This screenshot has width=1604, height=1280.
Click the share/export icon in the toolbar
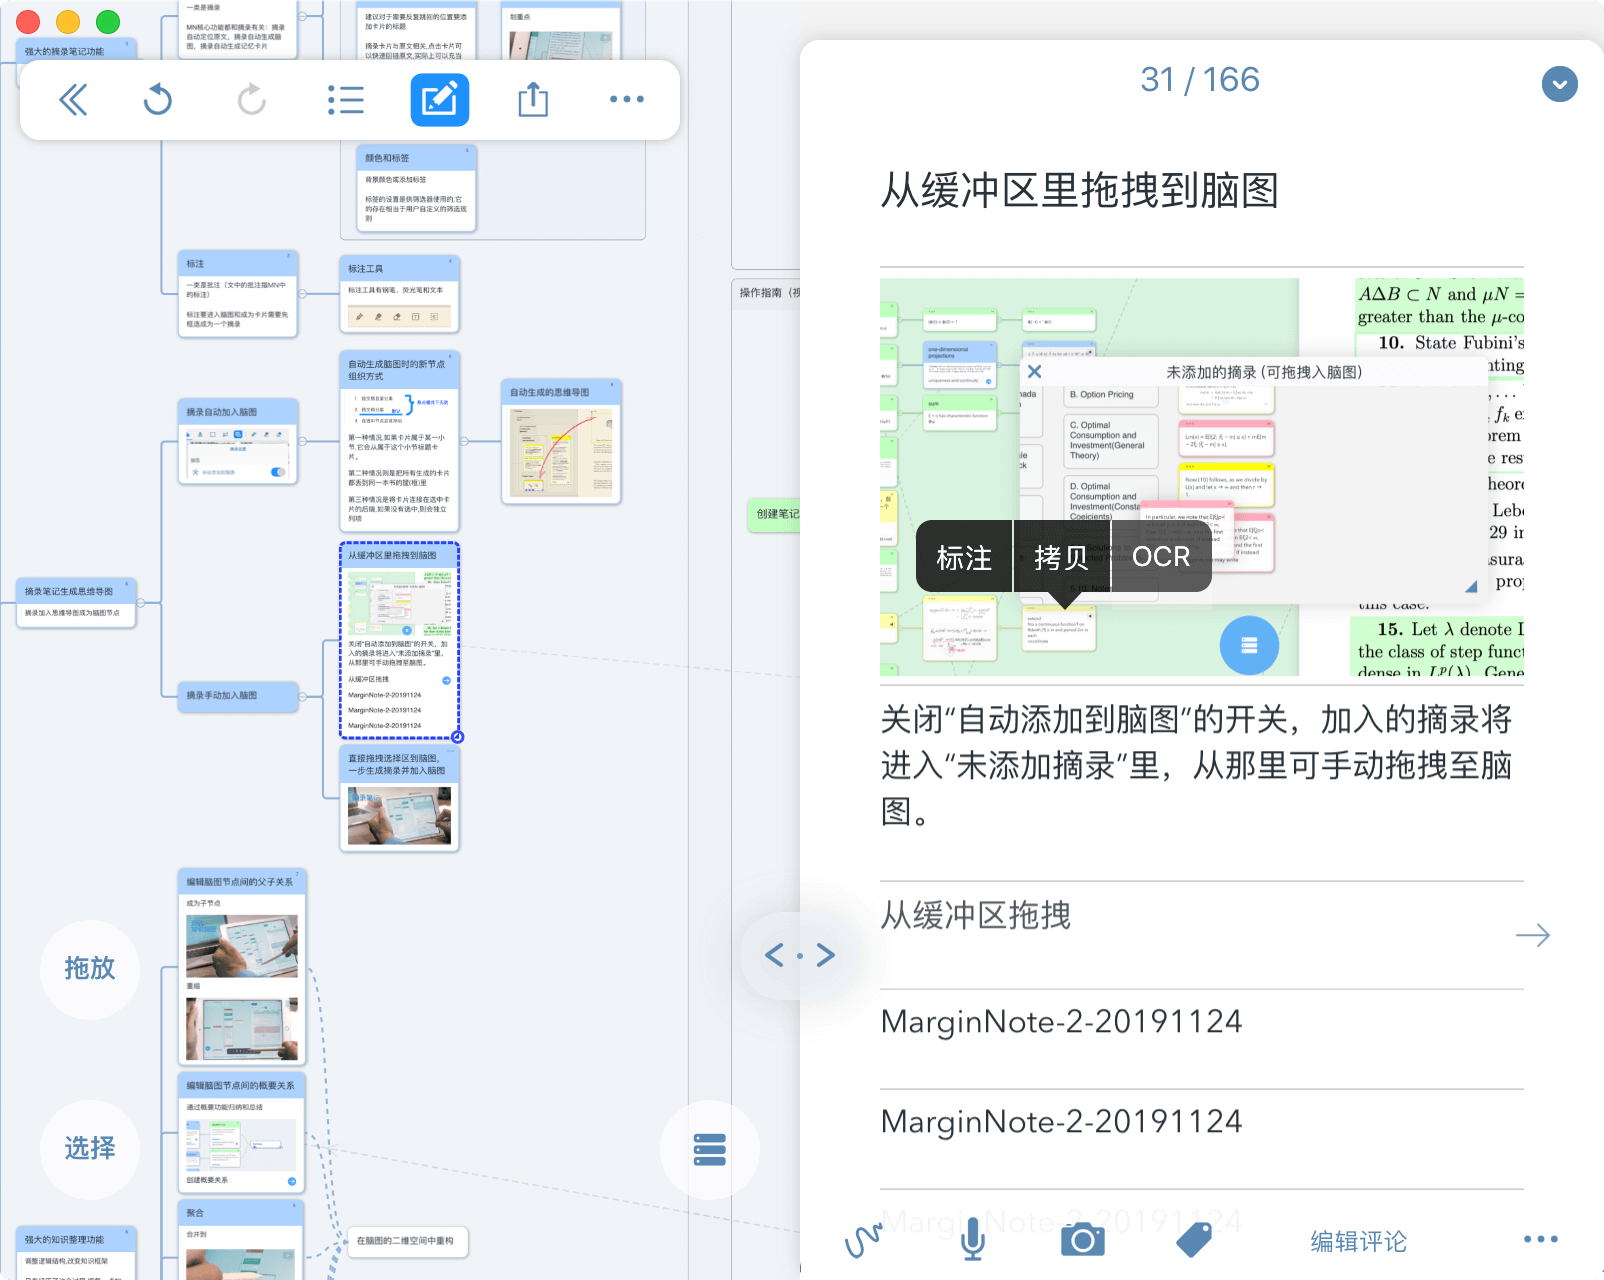click(533, 99)
